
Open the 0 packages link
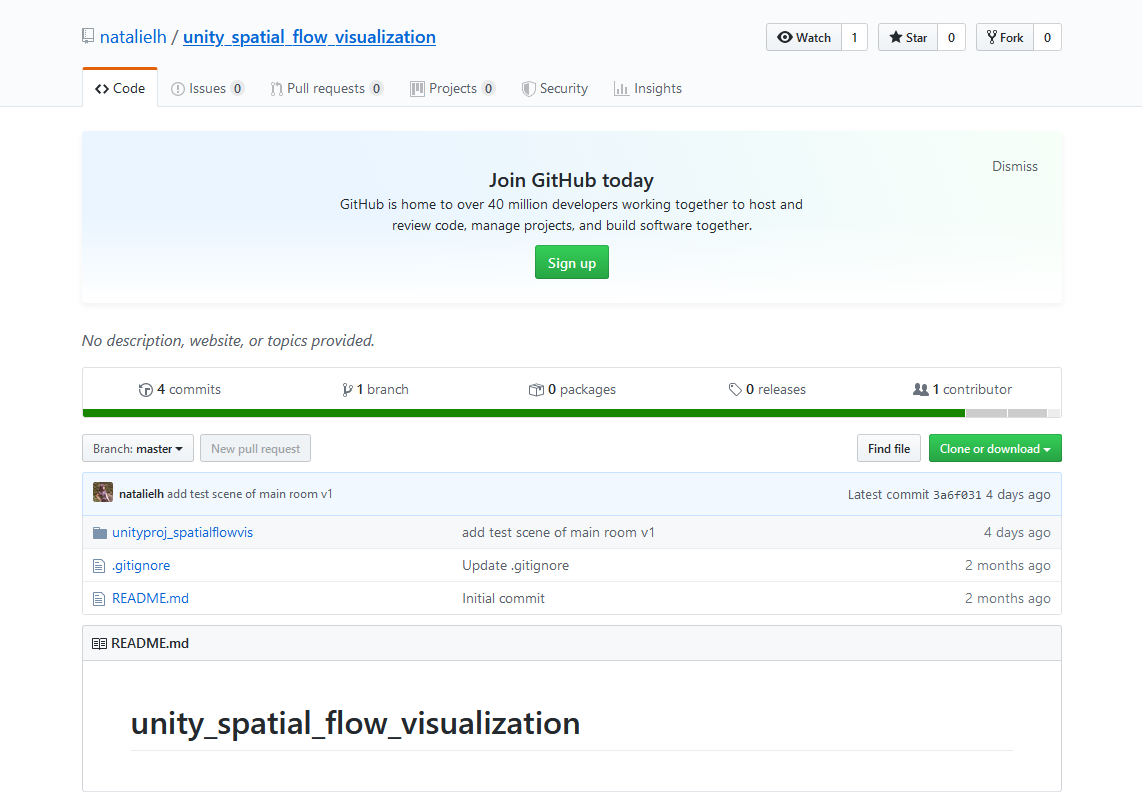[572, 390]
